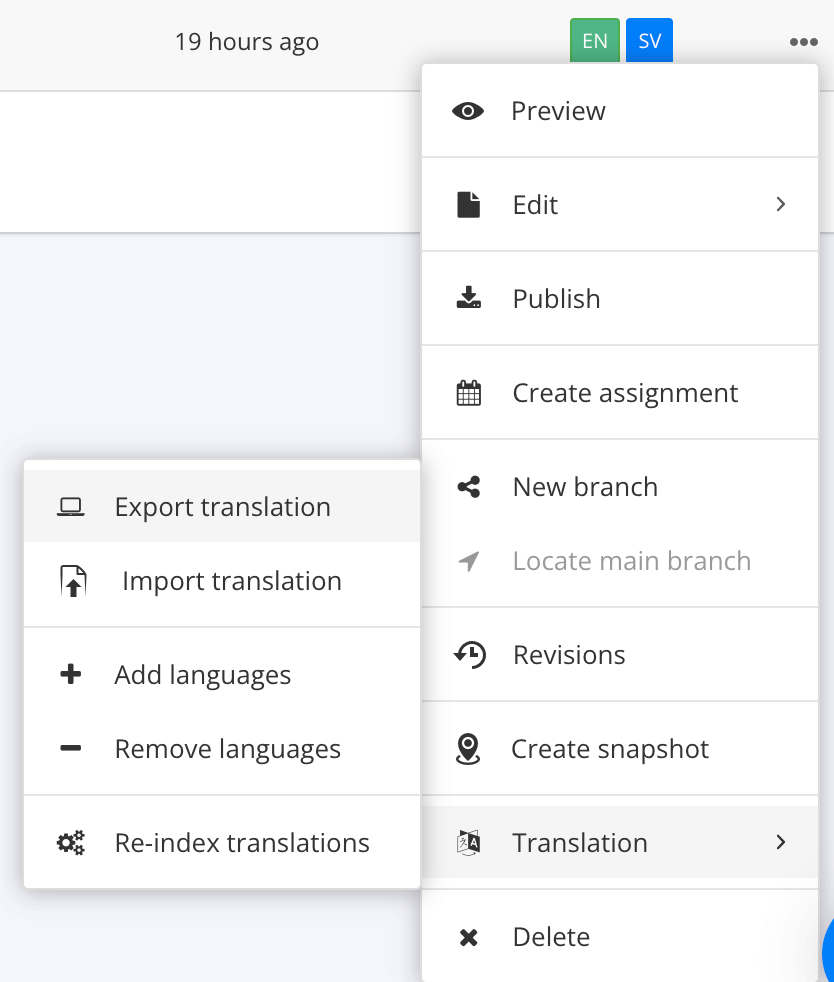Click the Revisions history clock icon

(468, 654)
